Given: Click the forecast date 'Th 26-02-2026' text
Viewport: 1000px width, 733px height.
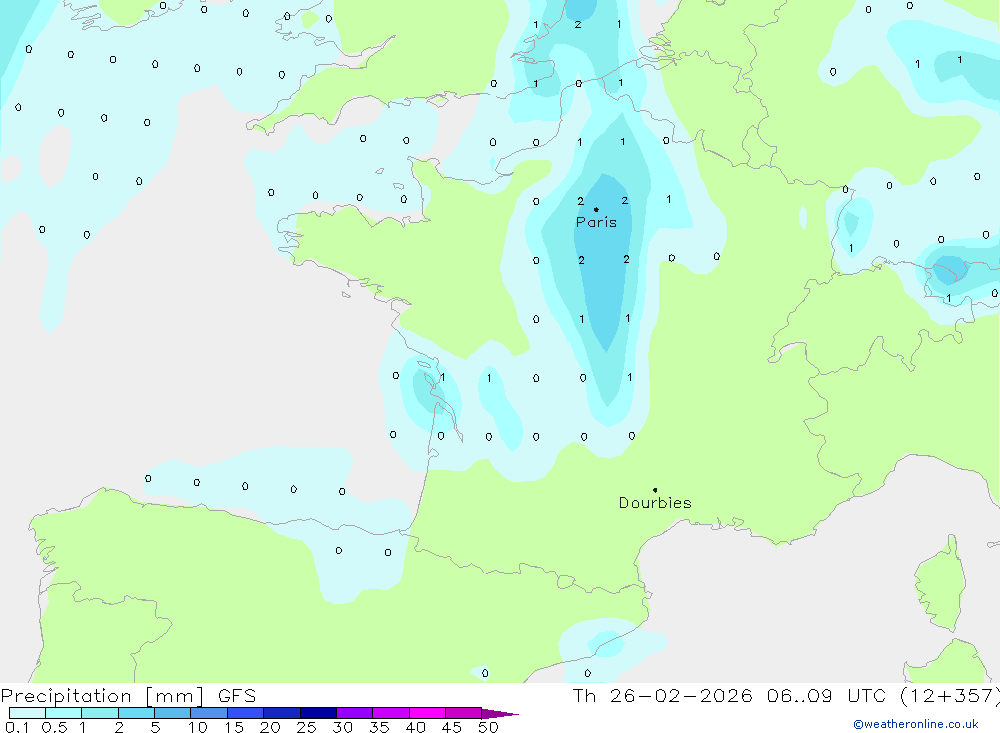Looking at the screenshot, I should point(663,695).
